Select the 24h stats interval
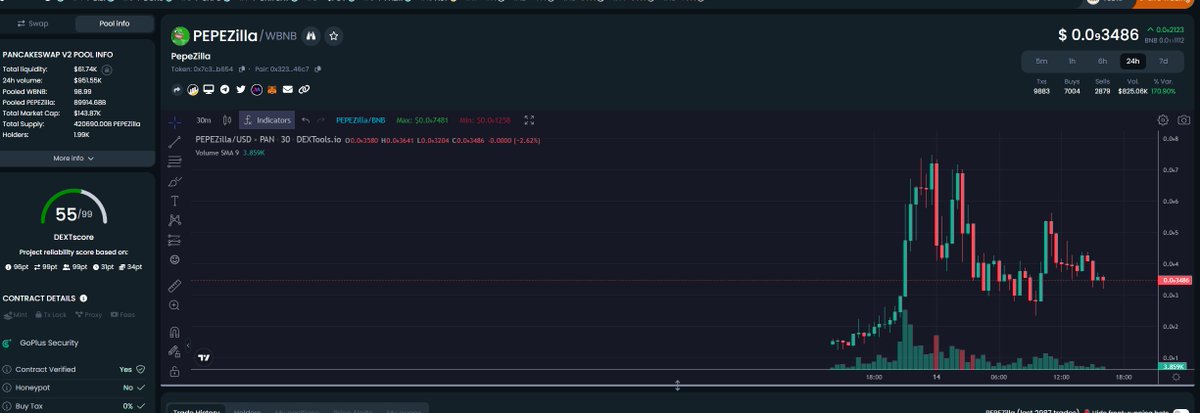The image size is (1200, 413). point(1133,61)
